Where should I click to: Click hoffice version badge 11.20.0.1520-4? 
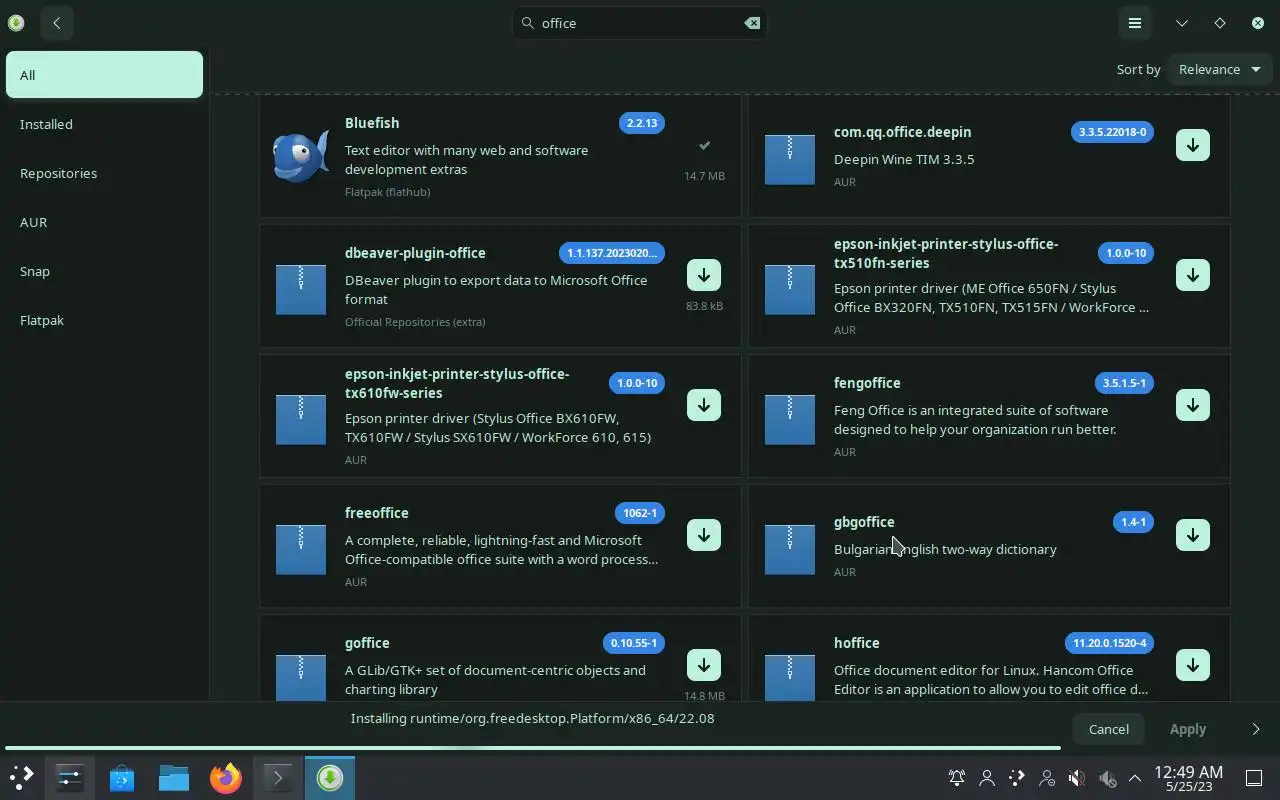(x=1109, y=643)
